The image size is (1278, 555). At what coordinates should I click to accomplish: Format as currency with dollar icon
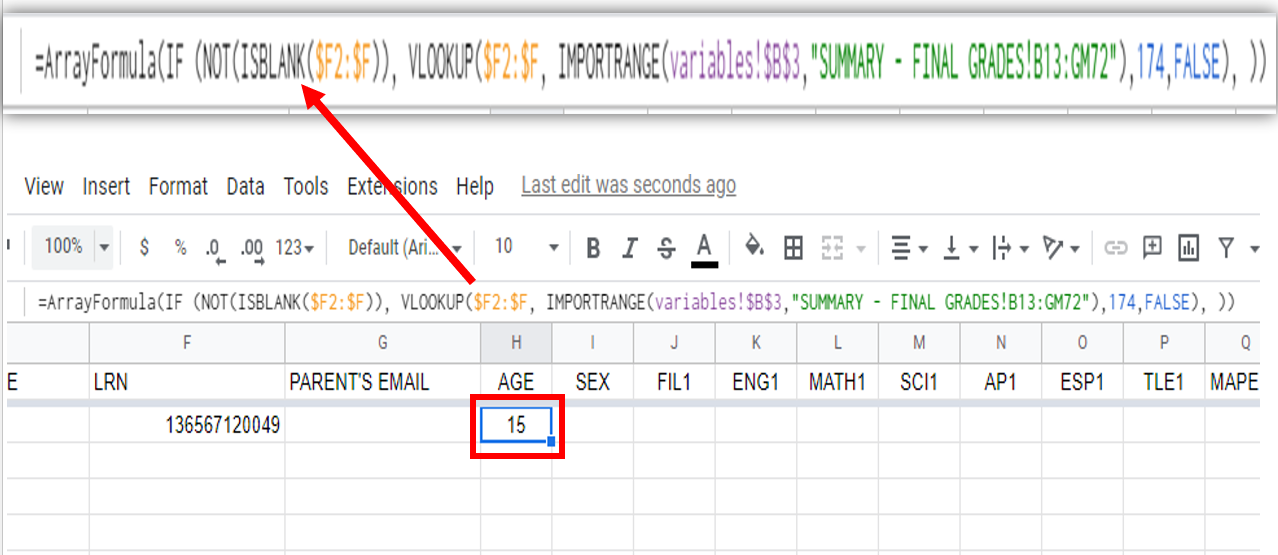(x=144, y=247)
